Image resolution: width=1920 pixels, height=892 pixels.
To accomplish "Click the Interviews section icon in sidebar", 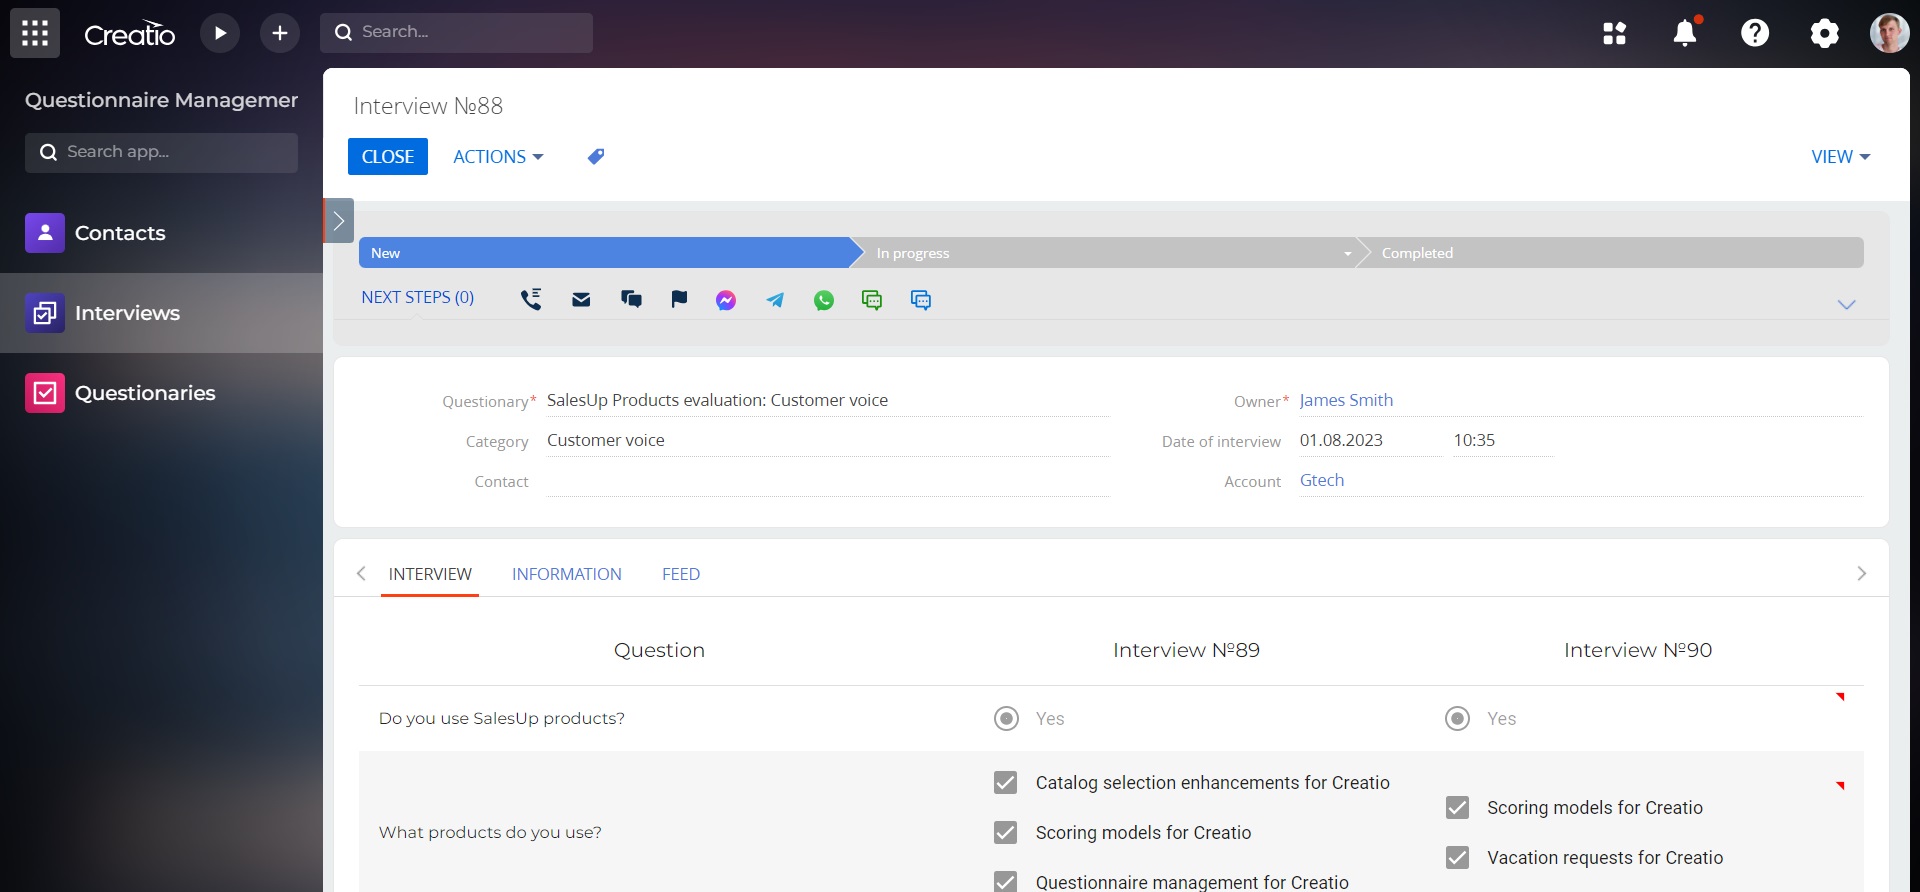I will click(45, 313).
